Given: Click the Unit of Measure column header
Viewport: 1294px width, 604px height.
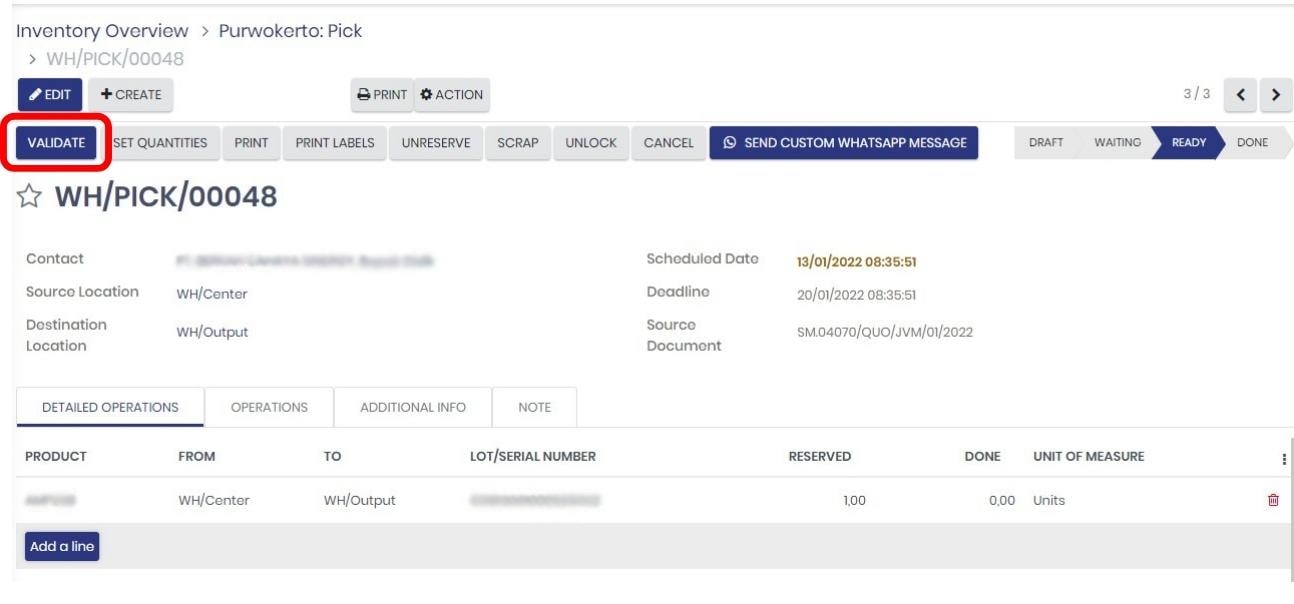Looking at the screenshot, I should click(1089, 456).
